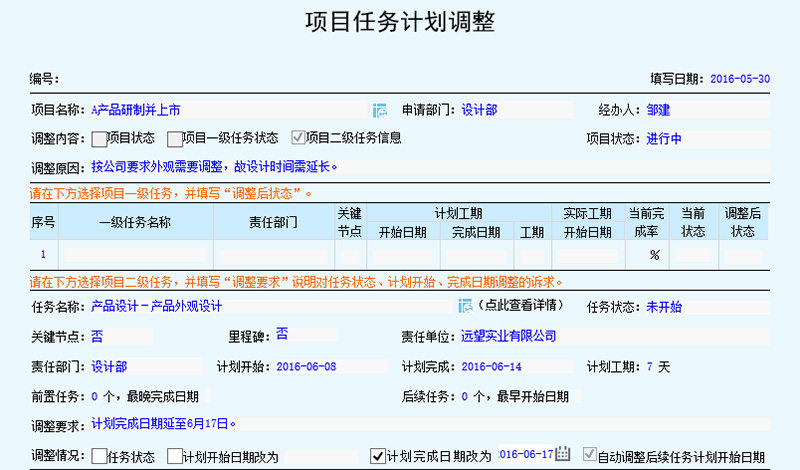Click the 调整后状态 cell in row 1
The width and height of the screenshot is (800, 470).
point(742,255)
